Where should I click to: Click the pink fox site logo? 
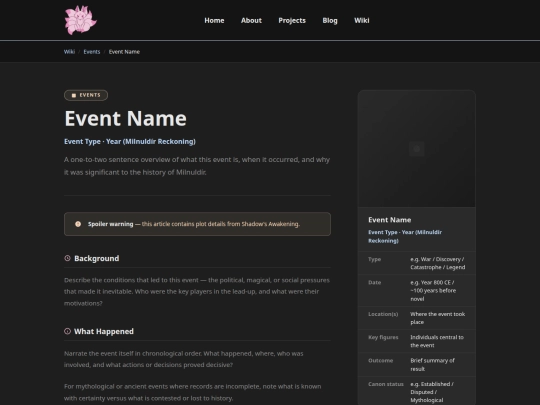pyautogui.click(x=81, y=20)
